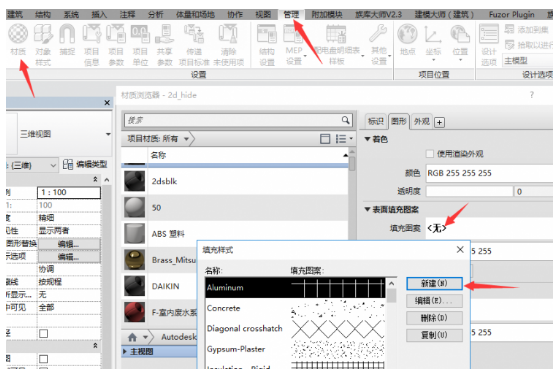Click the 名称 column header to sort
560x373 pixels.
click(x=248, y=155)
